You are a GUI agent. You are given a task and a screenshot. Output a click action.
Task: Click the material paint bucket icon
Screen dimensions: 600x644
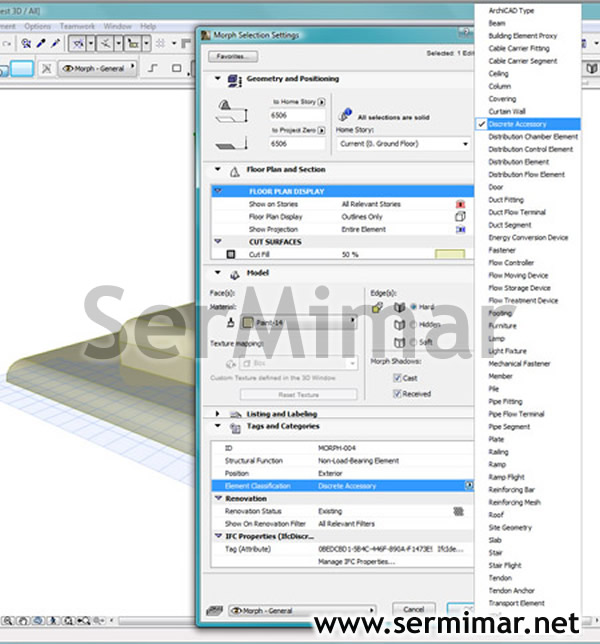[230, 323]
